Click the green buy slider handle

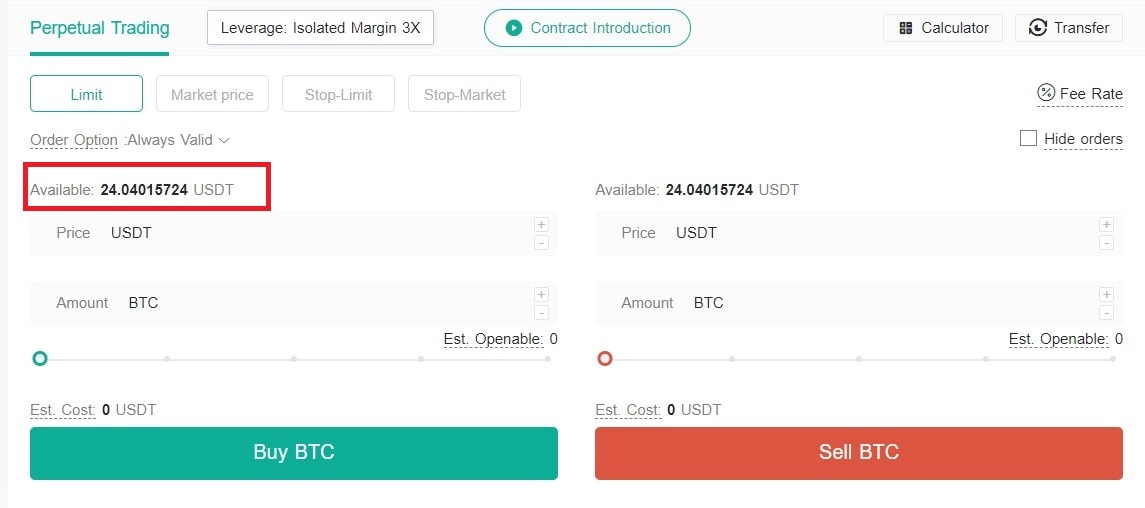(x=40, y=358)
